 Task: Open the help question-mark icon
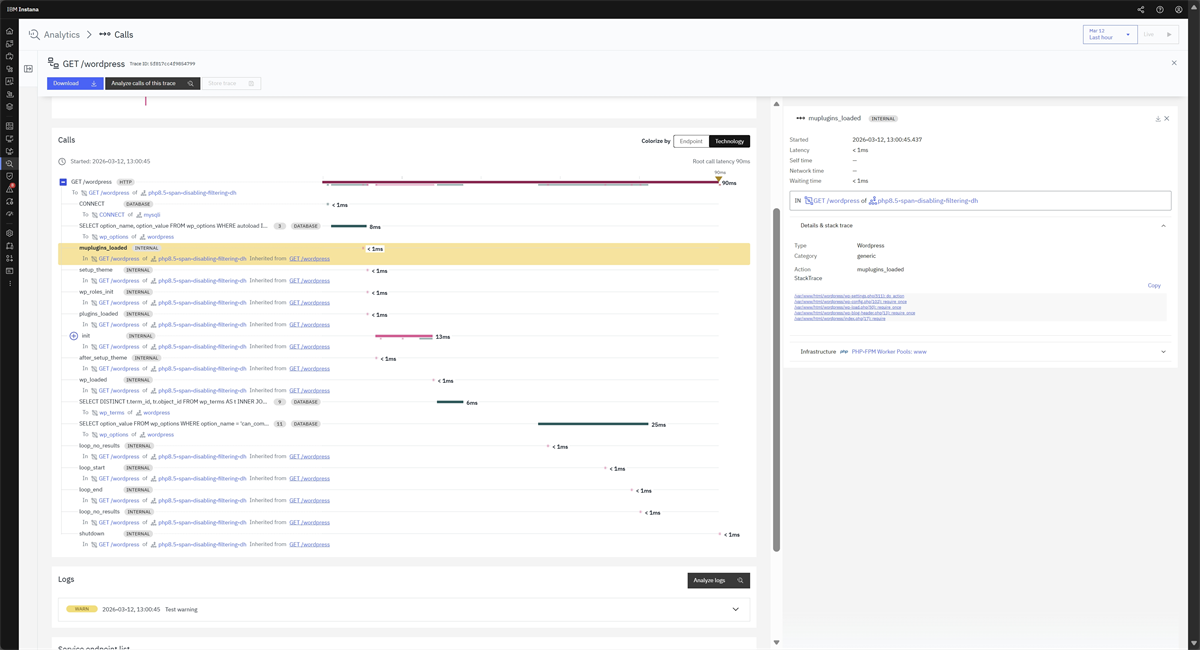click(1160, 9)
